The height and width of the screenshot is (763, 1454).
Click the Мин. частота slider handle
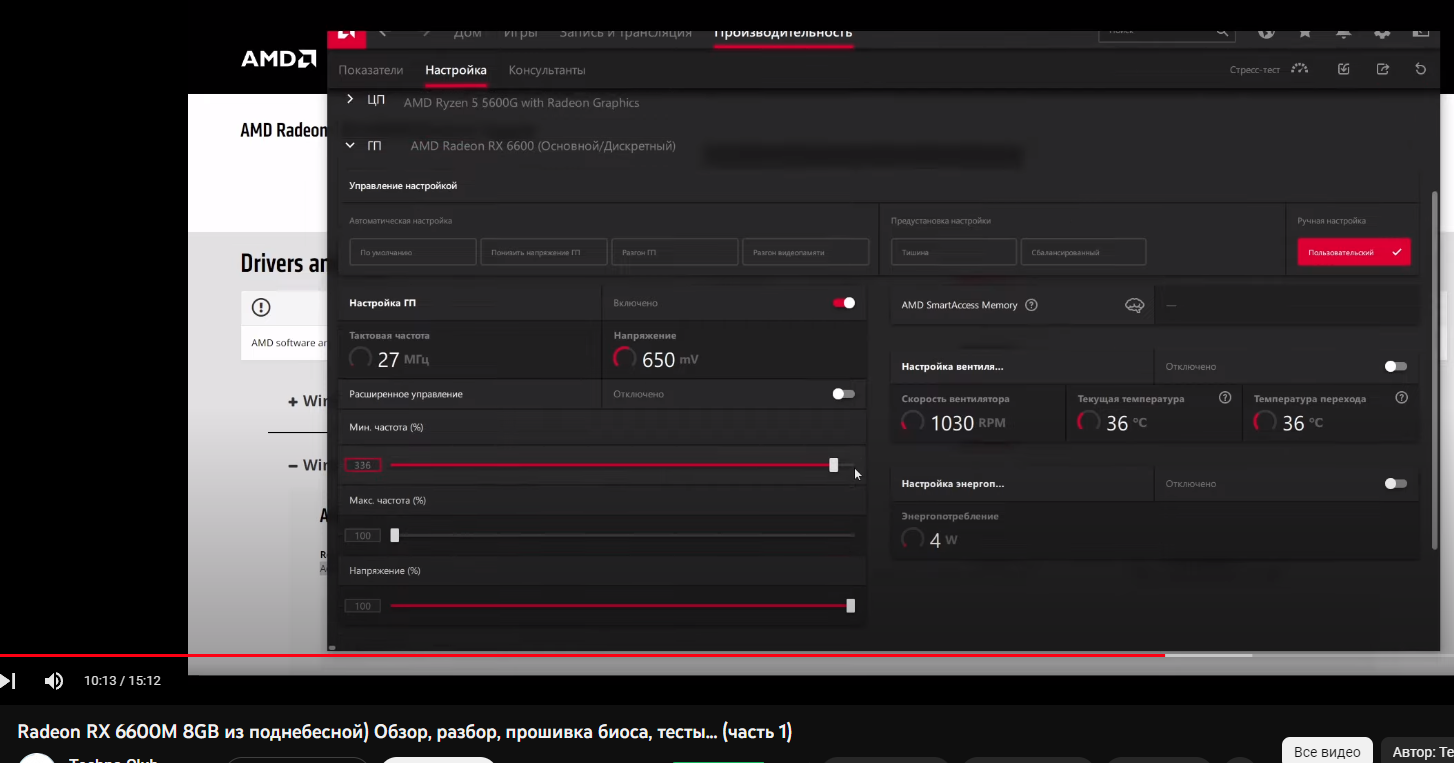pos(834,465)
